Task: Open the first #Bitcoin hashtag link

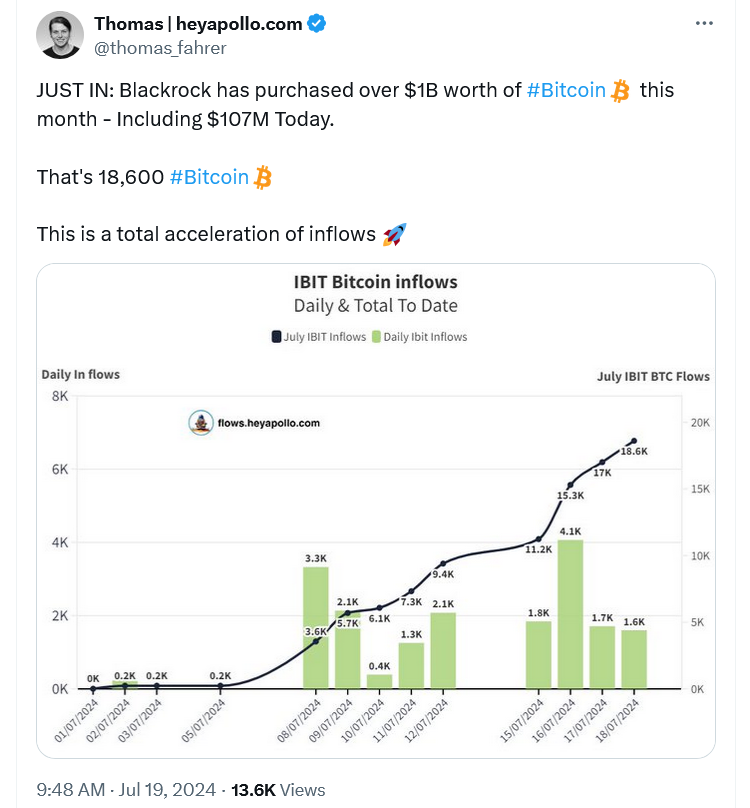Action: [x=566, y=90]
